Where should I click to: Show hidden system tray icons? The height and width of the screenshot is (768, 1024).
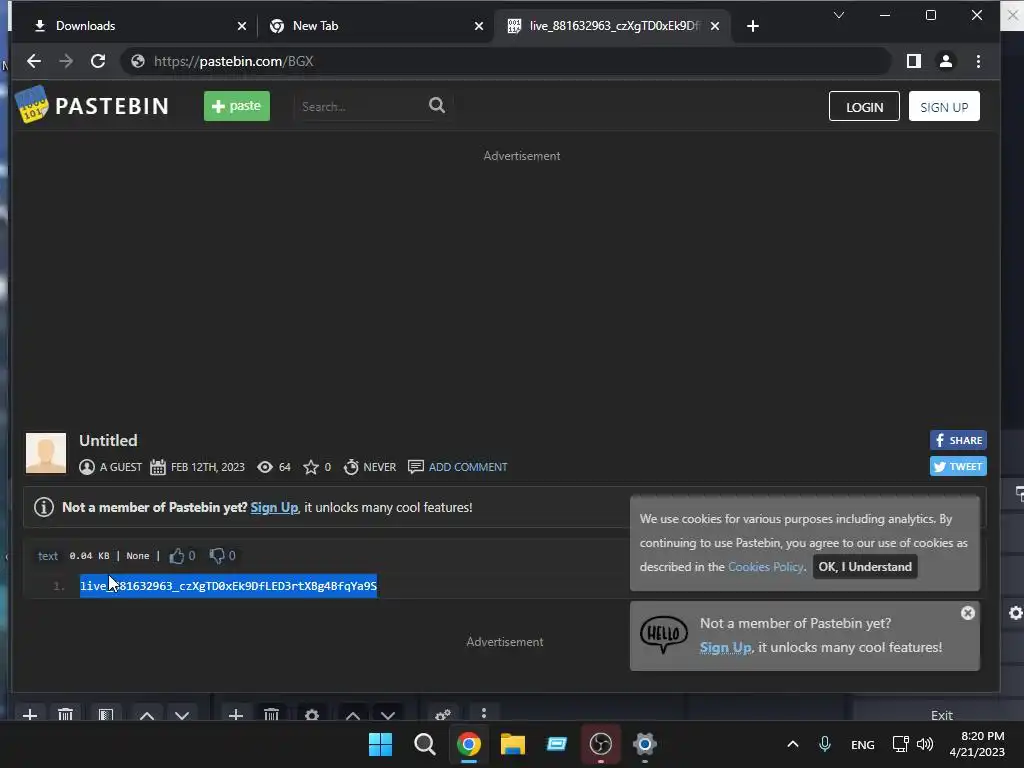tap(793, 744)
